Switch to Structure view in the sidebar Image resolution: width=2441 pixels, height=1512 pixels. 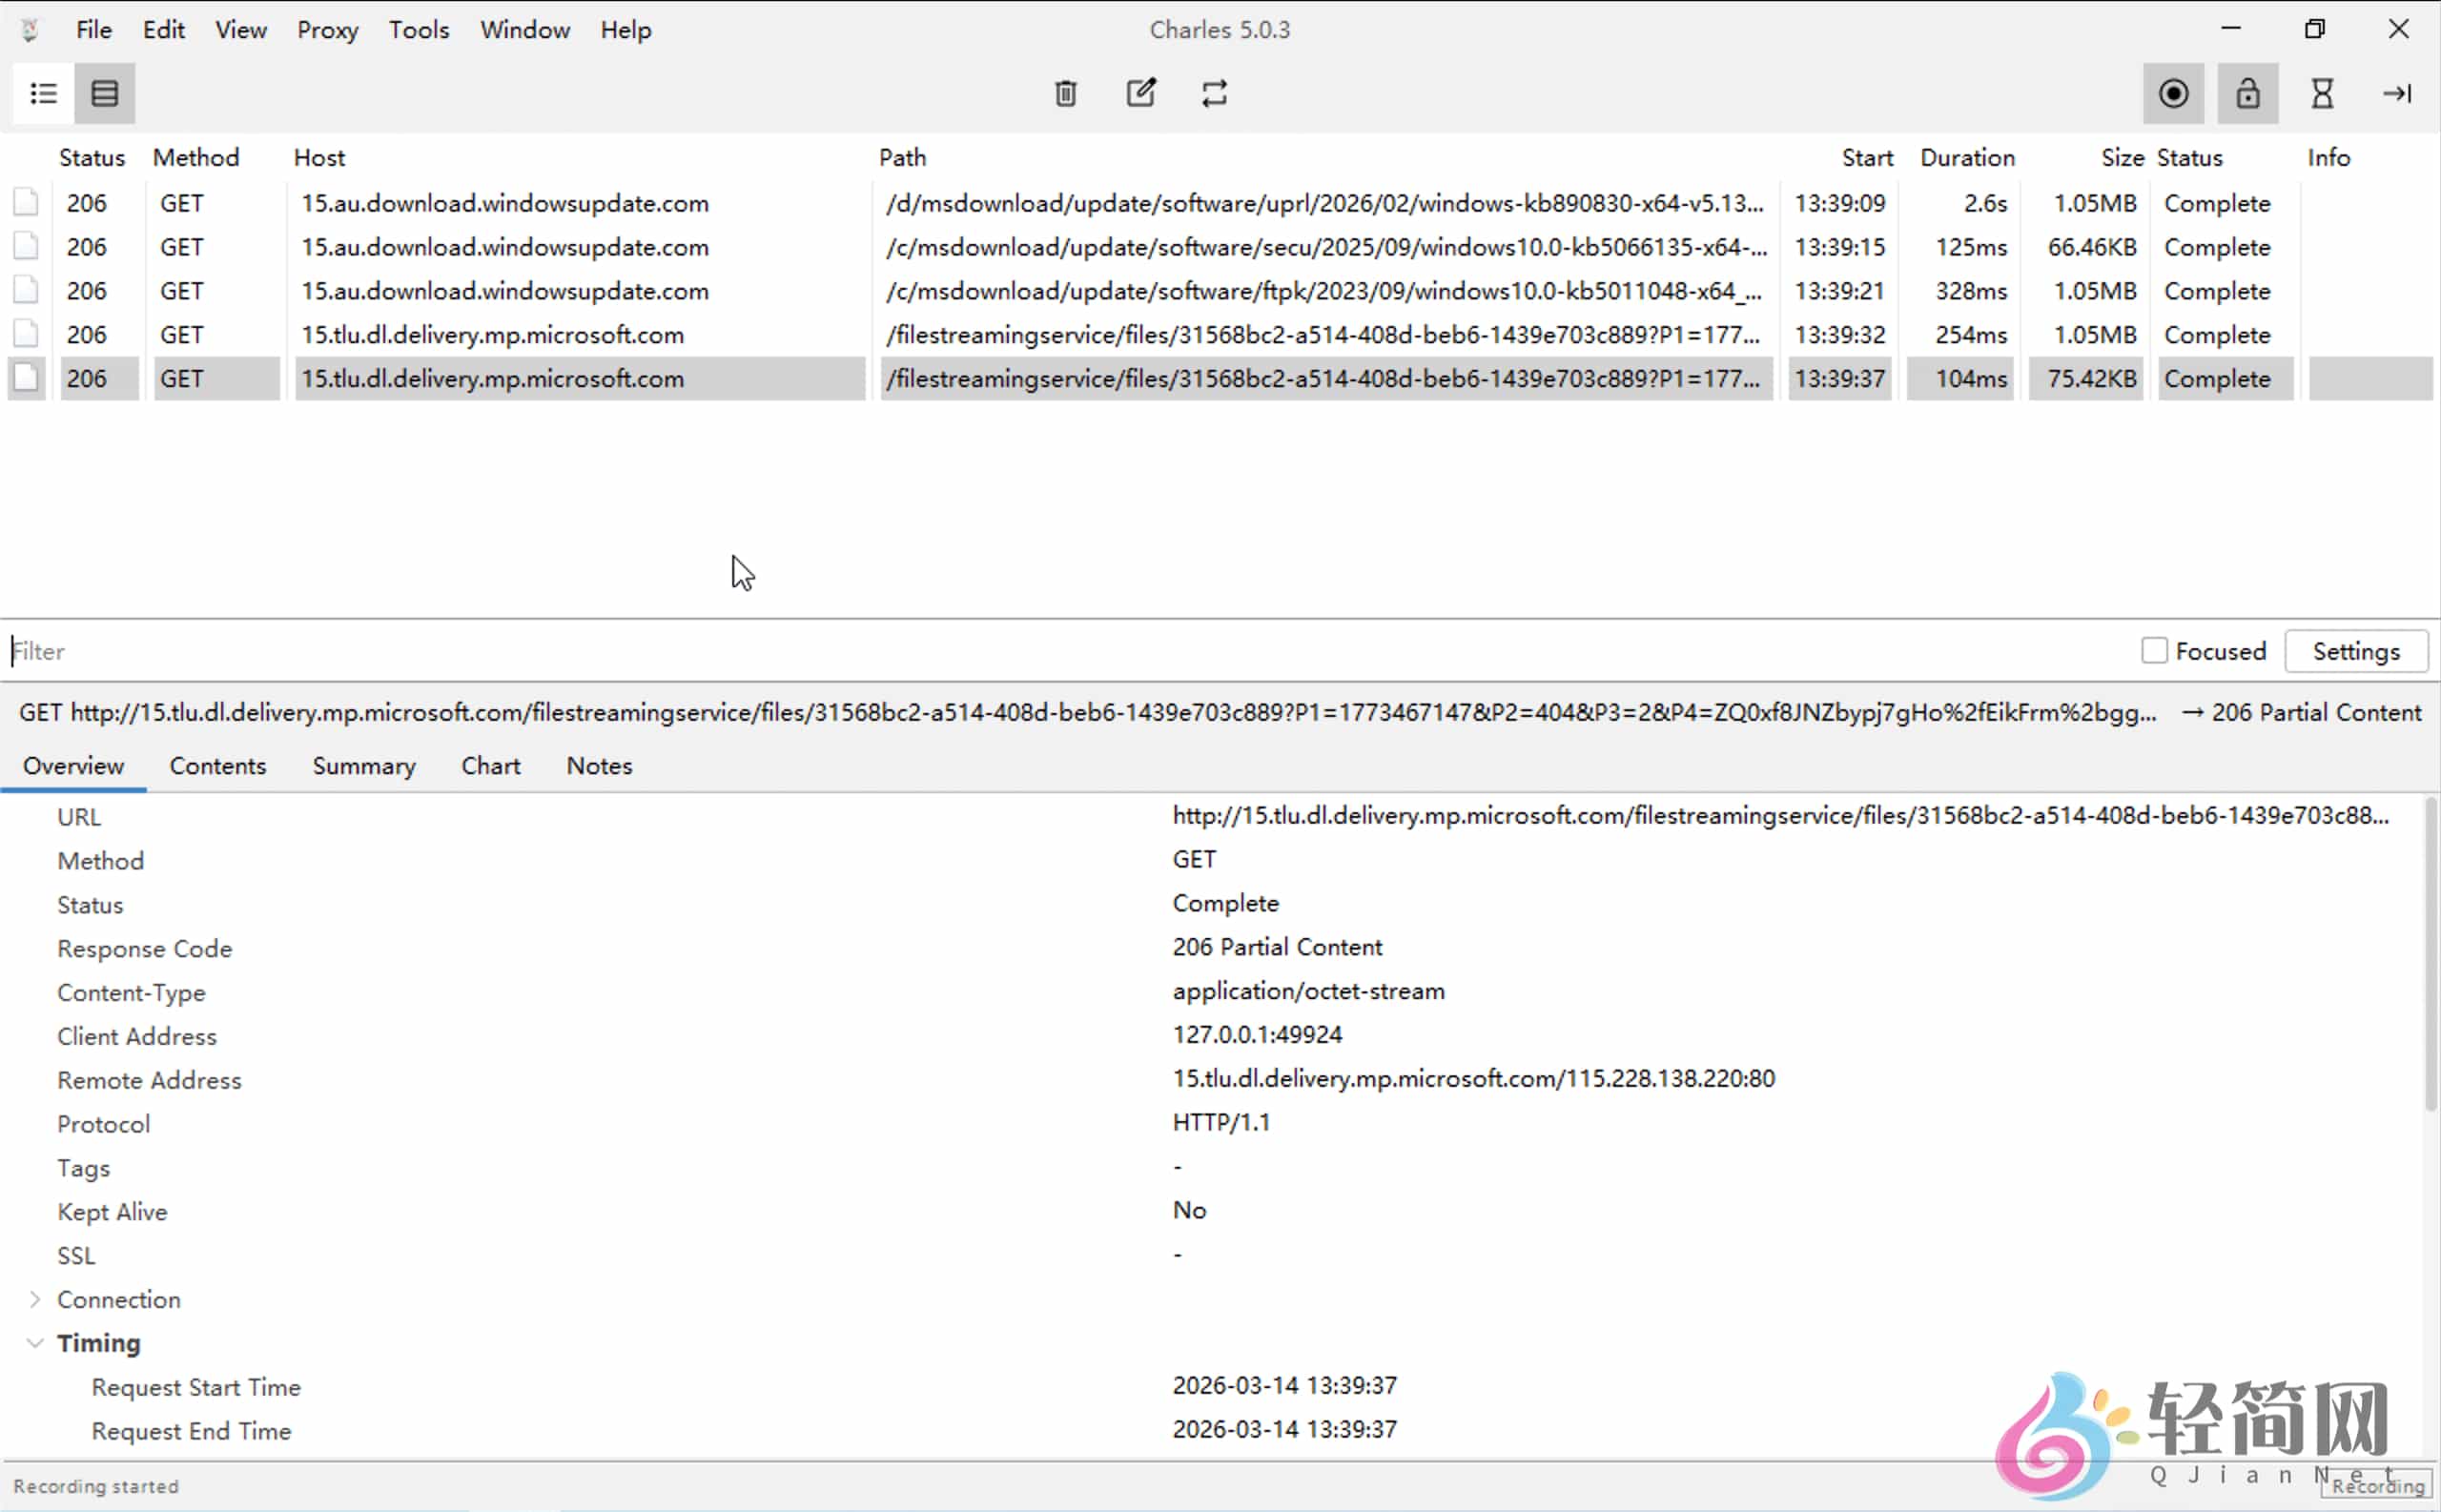pos(43,93)
